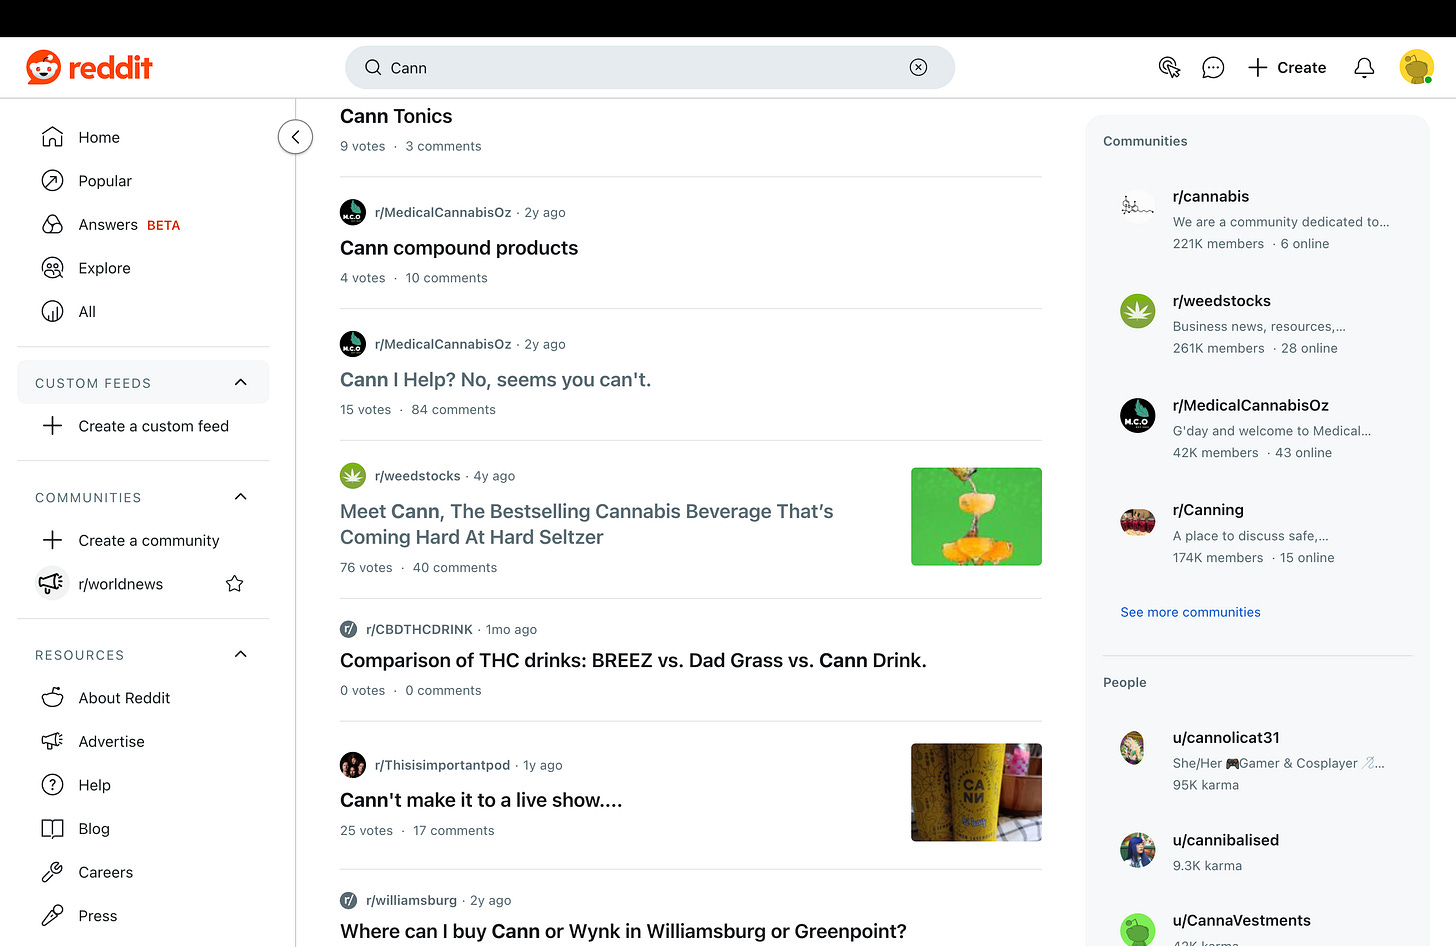Click See more communities link
This screenshot has height=947, width=1456.
(1190, 612)
